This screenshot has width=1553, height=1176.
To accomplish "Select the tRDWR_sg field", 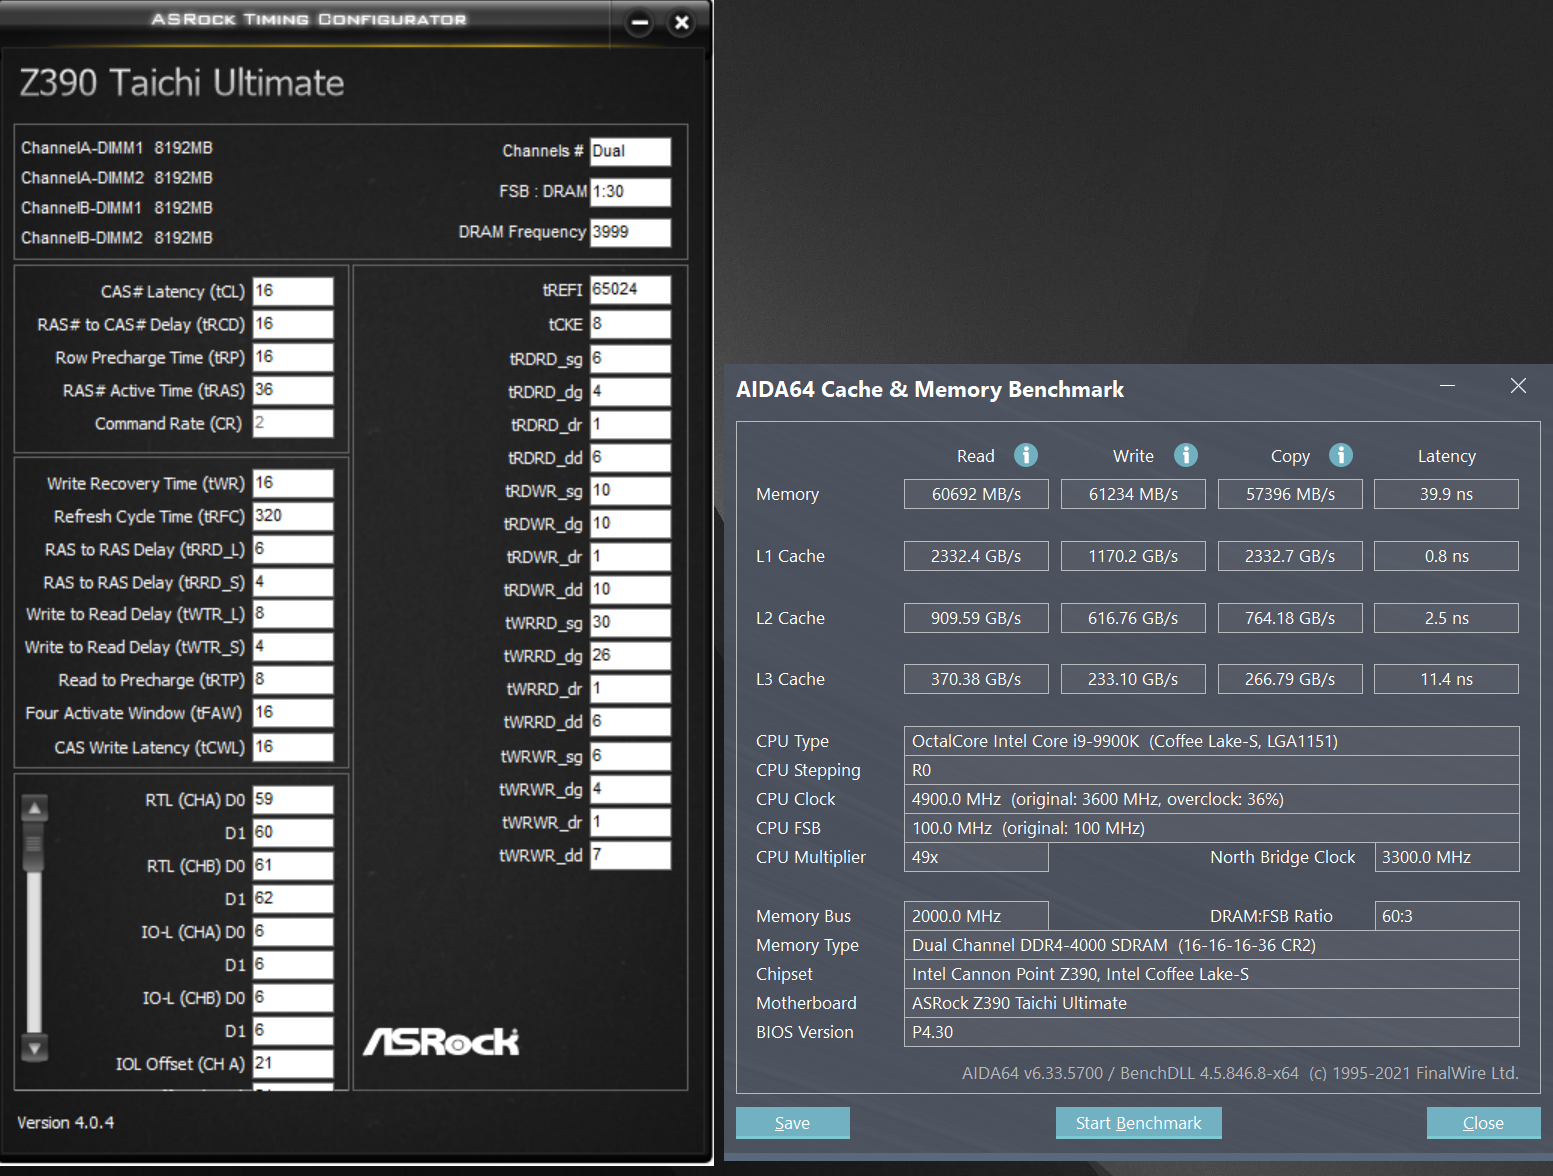I will pos(631,491).
